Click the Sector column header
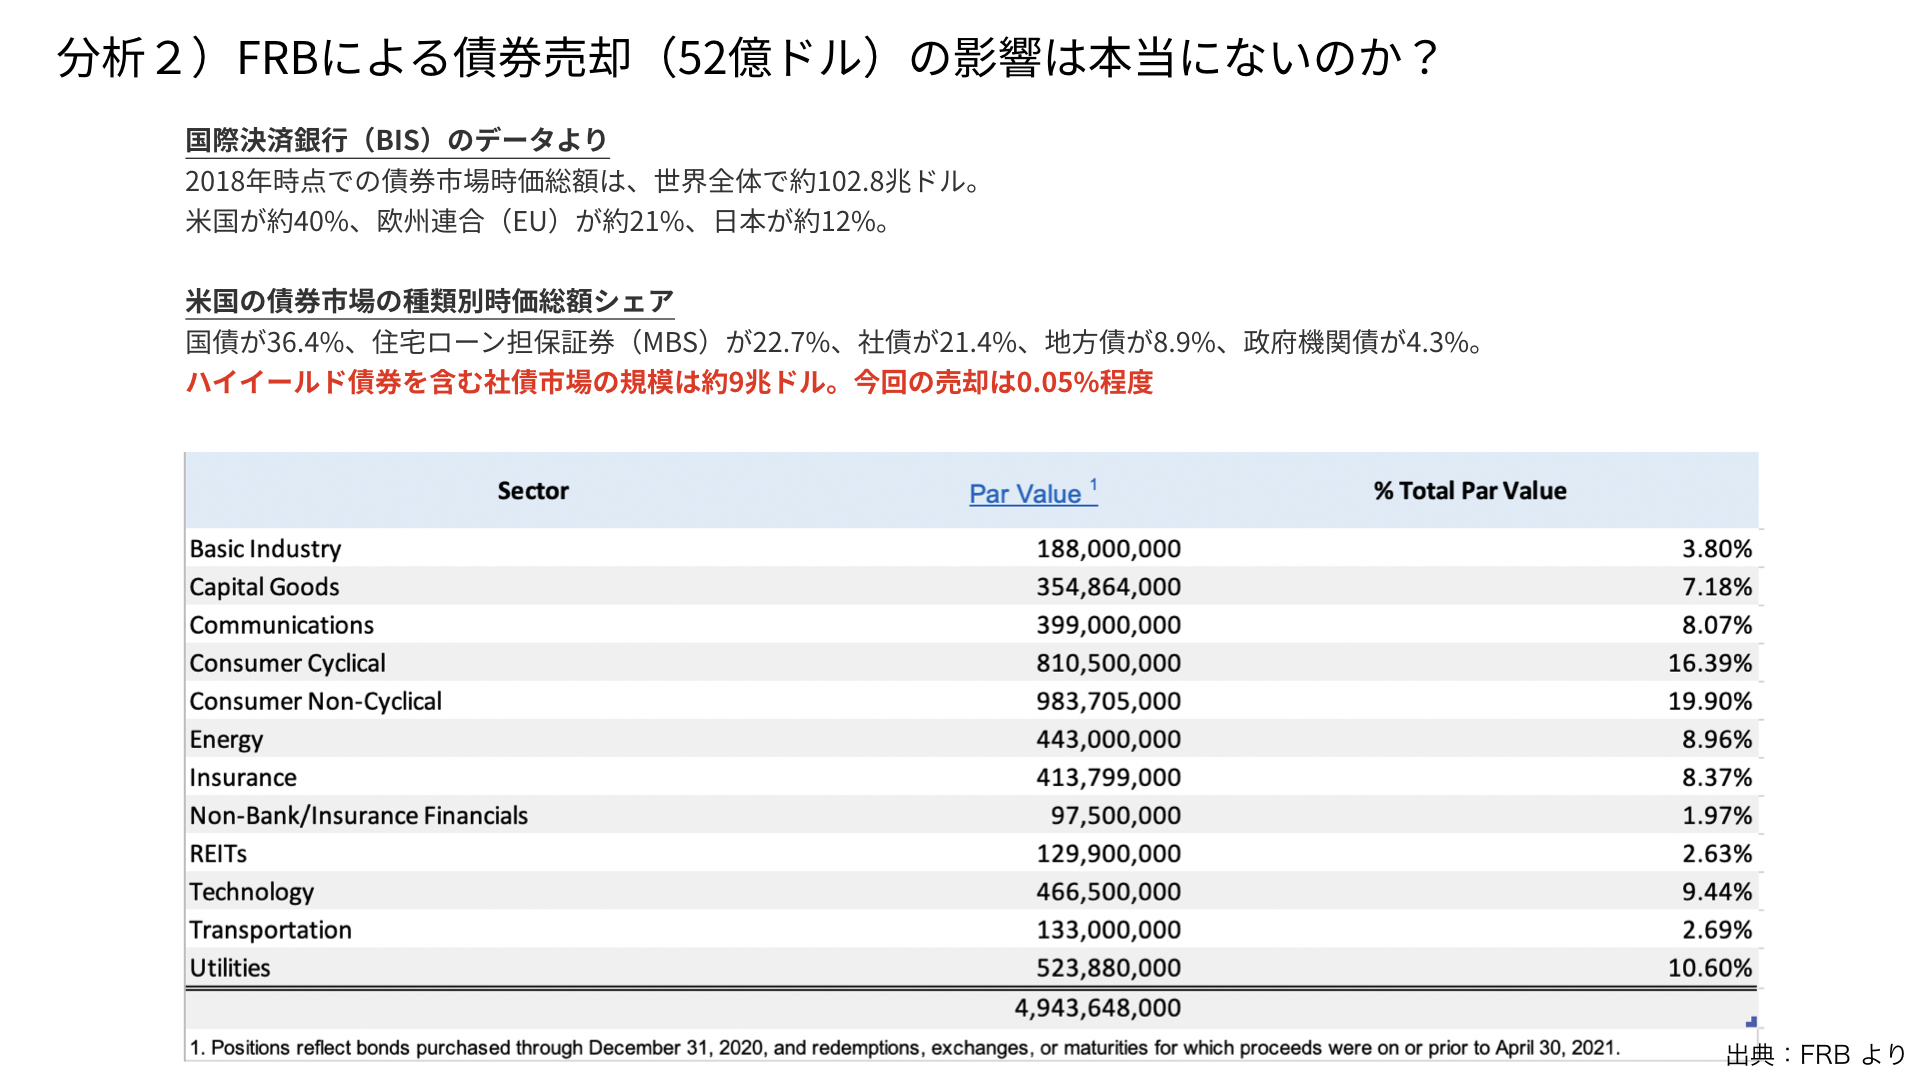Screen dimensions: 1920x1080 [533, 491]
